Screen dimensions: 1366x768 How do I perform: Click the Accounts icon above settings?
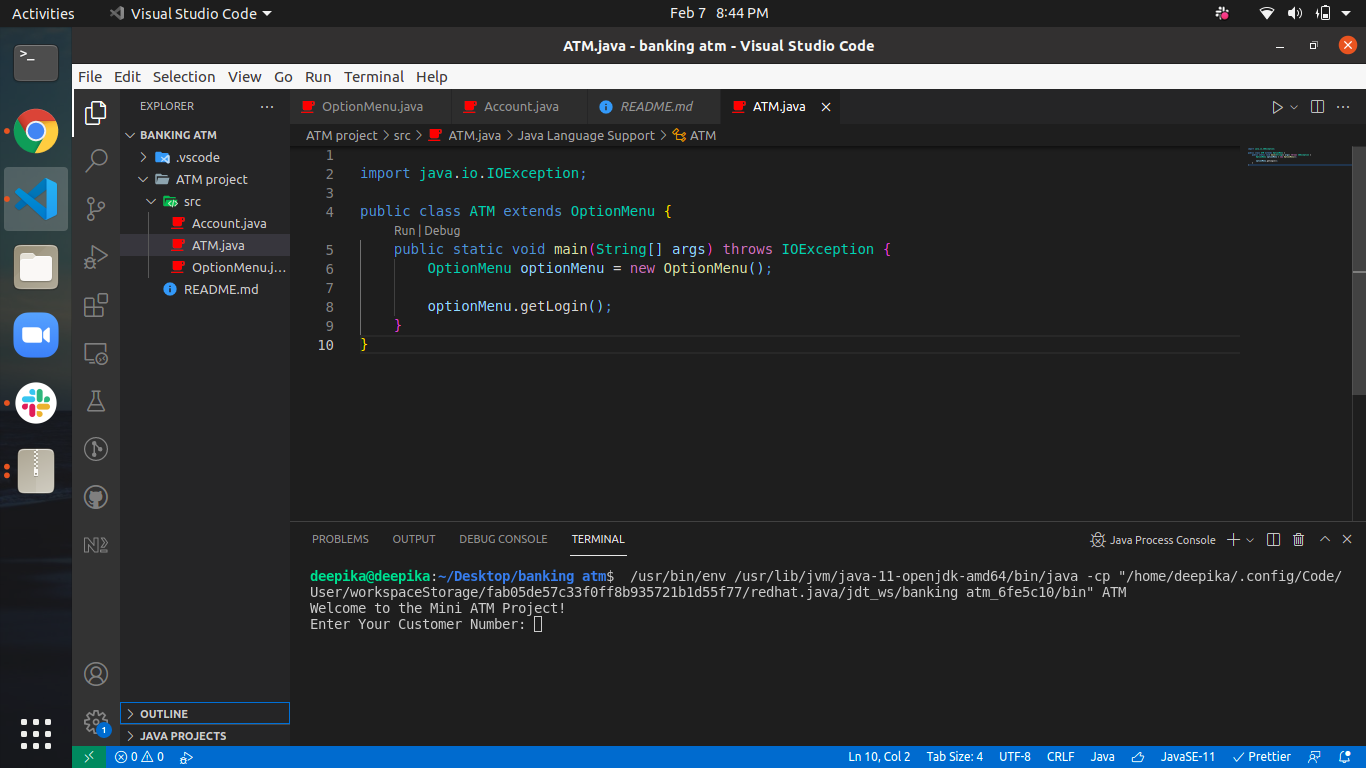(x=96, y=674)
